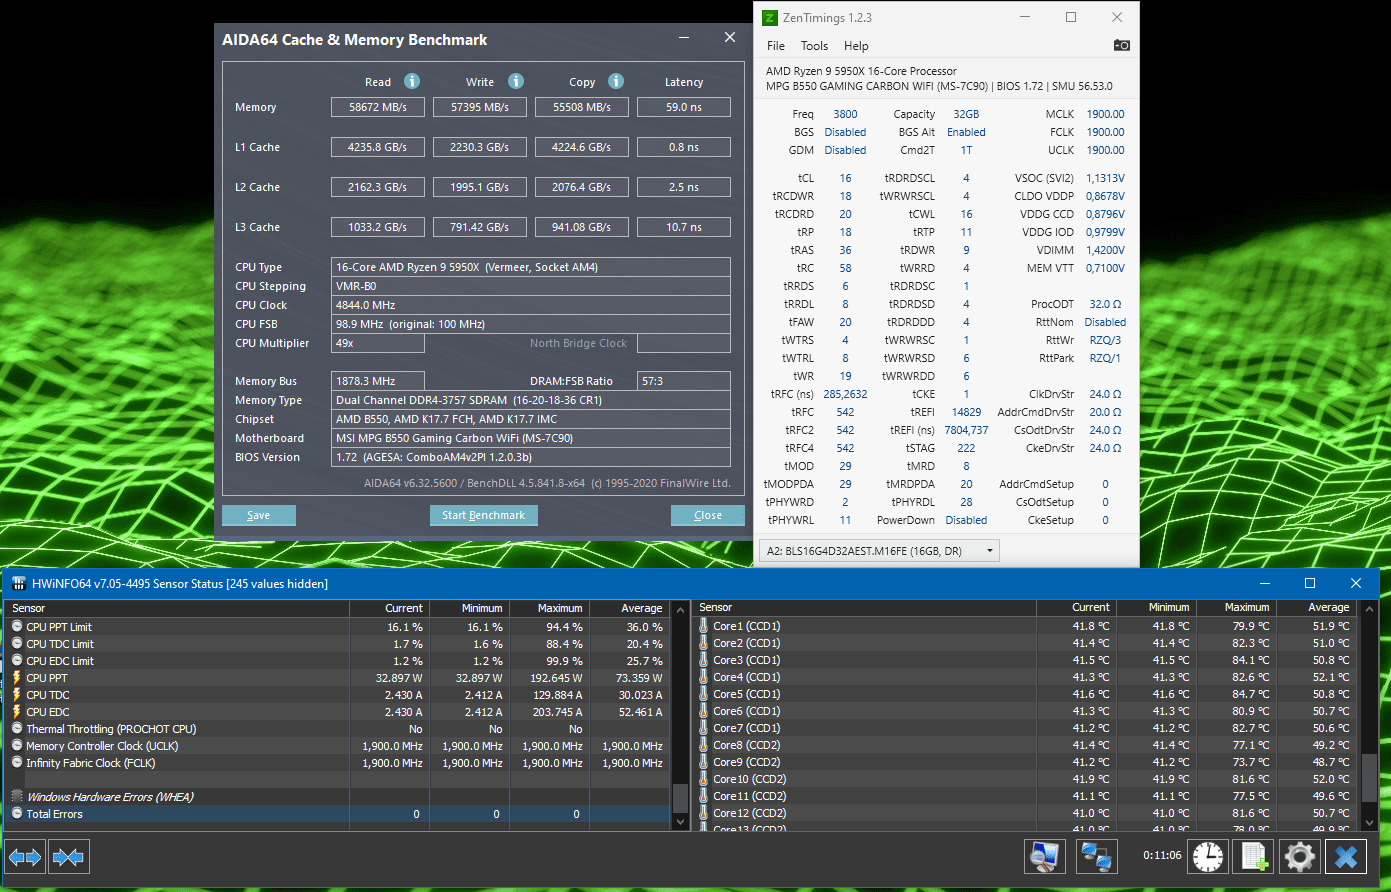Click the Capacity 32GB value in ZenTimings
This screenshot has width=1391, height=892.
pos(966,114)
